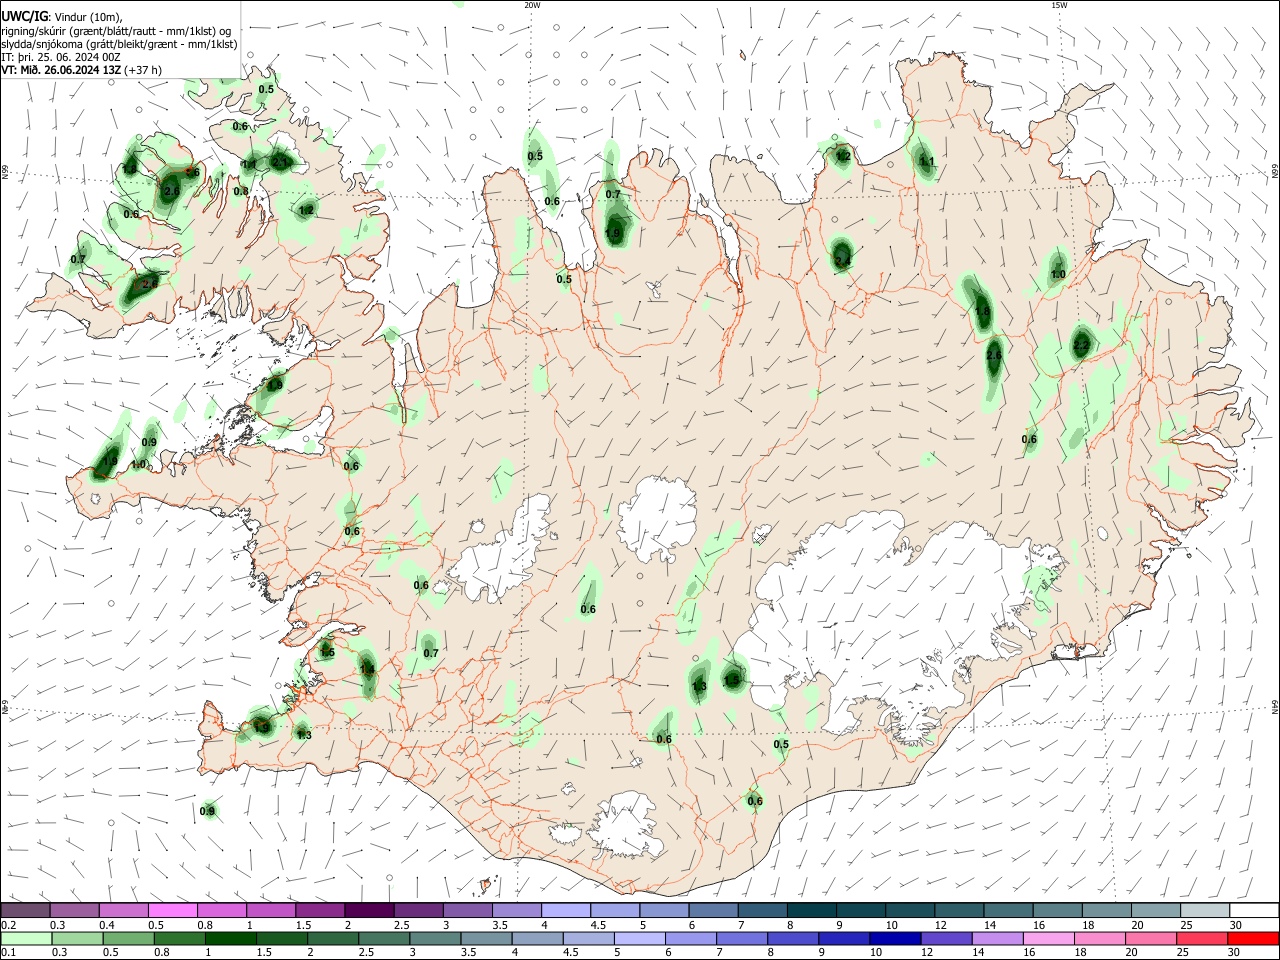Screen dimensions: 1280x960
Task: Click the light gray legend swatch labeled 25
Action: click(x=1204, y=910)
